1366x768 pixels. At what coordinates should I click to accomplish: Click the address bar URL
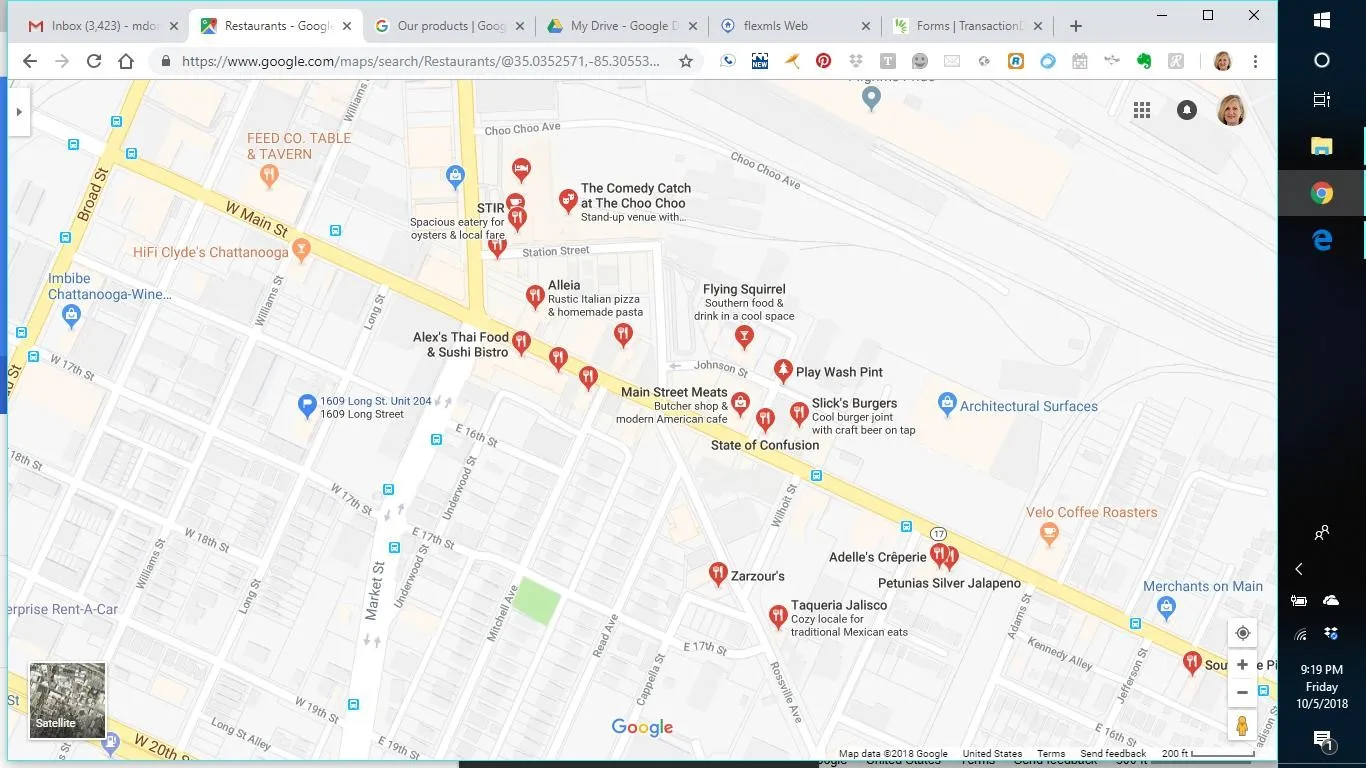(421, 61)
